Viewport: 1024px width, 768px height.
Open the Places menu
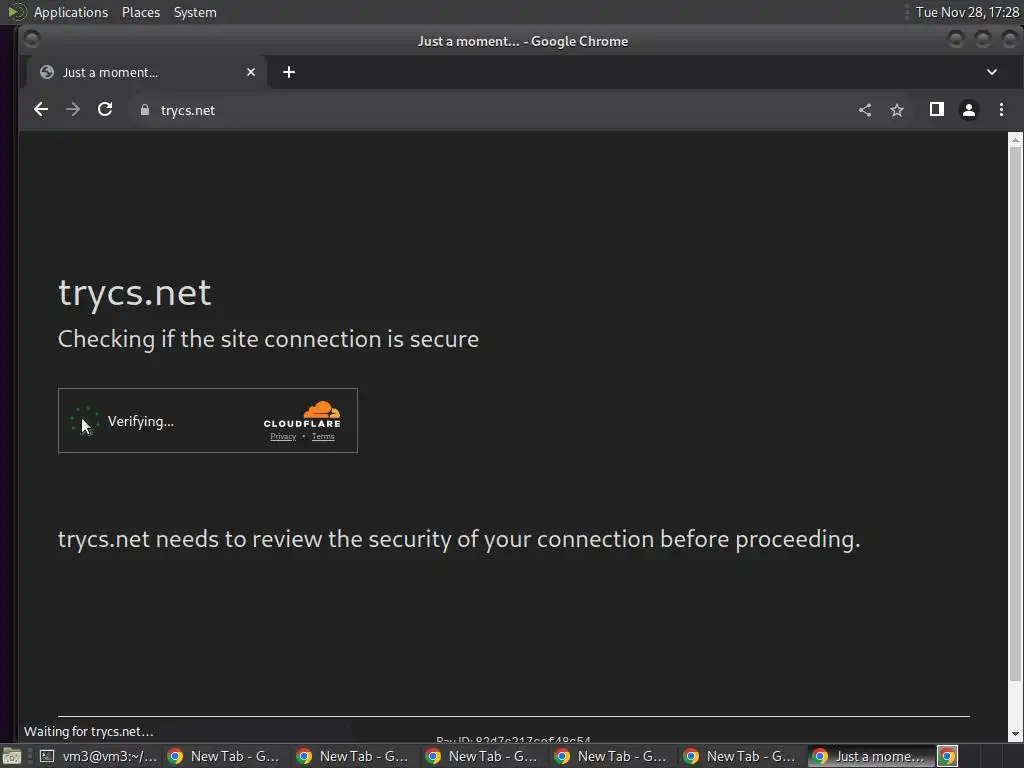click(x=140, y=12)
